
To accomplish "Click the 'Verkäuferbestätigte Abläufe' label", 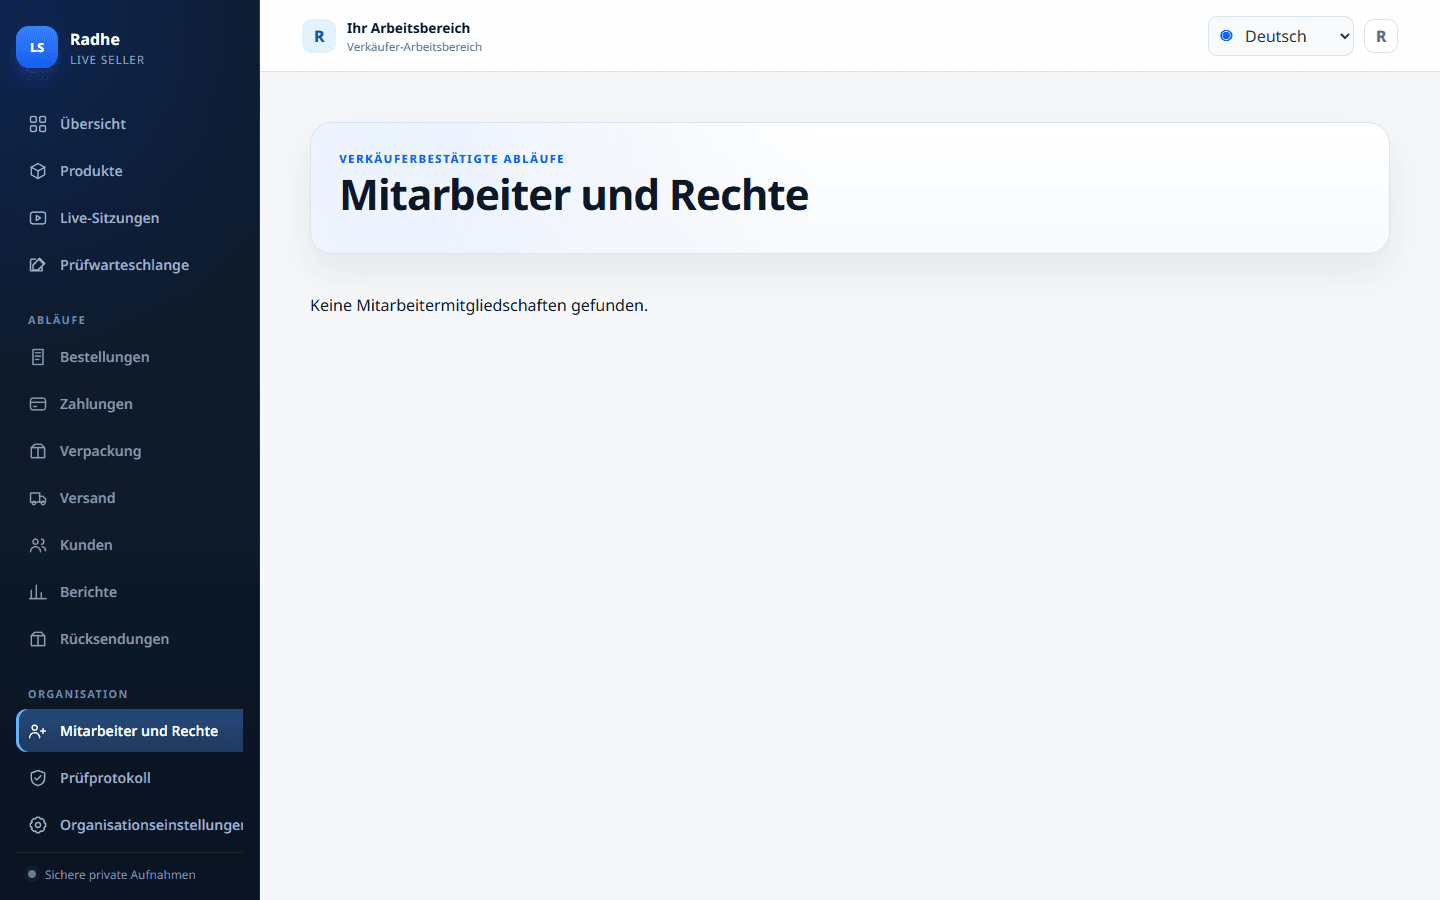I will point(452,159).
